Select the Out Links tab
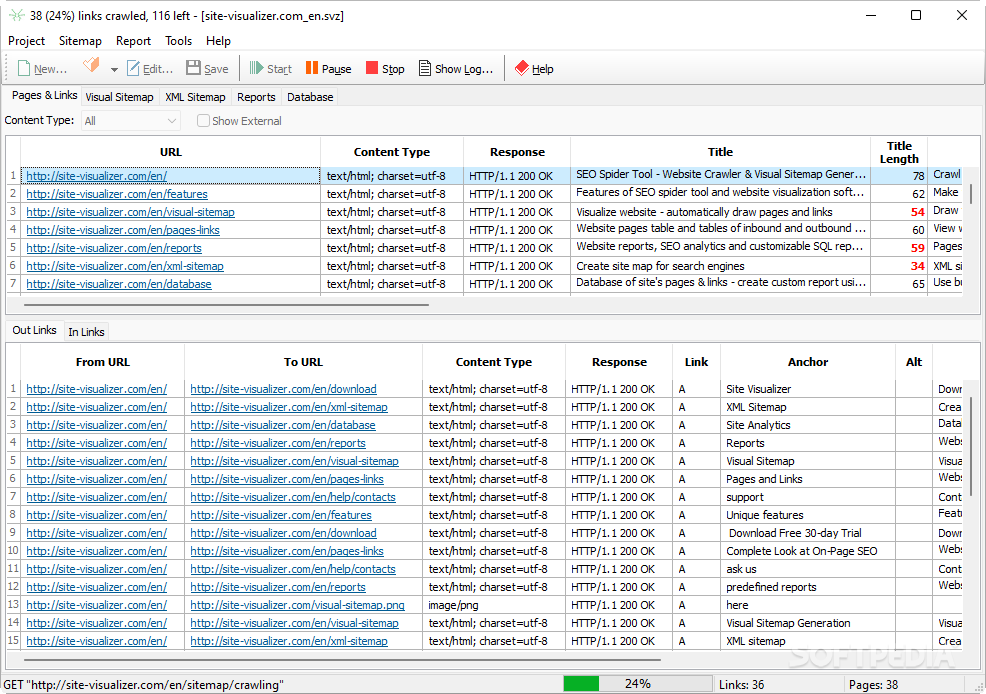The height and width of the screenshot is (694, 986). 35,330
